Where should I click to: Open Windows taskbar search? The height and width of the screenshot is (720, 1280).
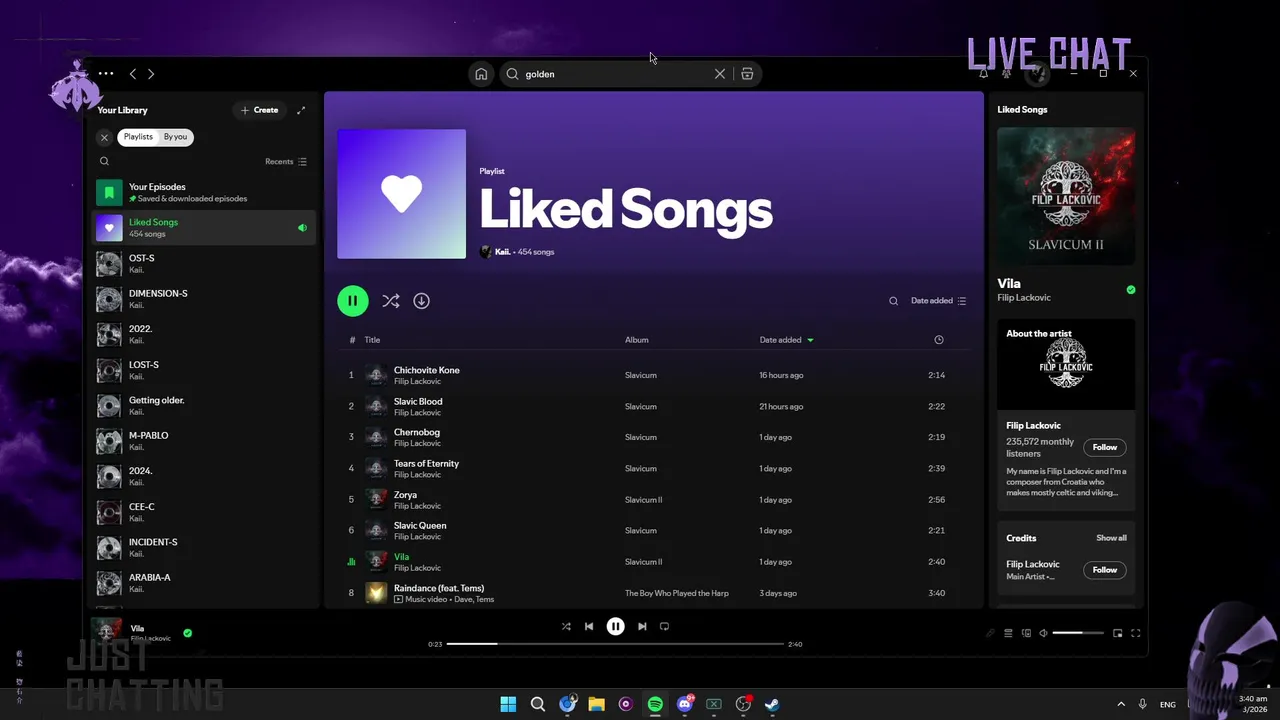pyautogui.click(x=537, y=704)
